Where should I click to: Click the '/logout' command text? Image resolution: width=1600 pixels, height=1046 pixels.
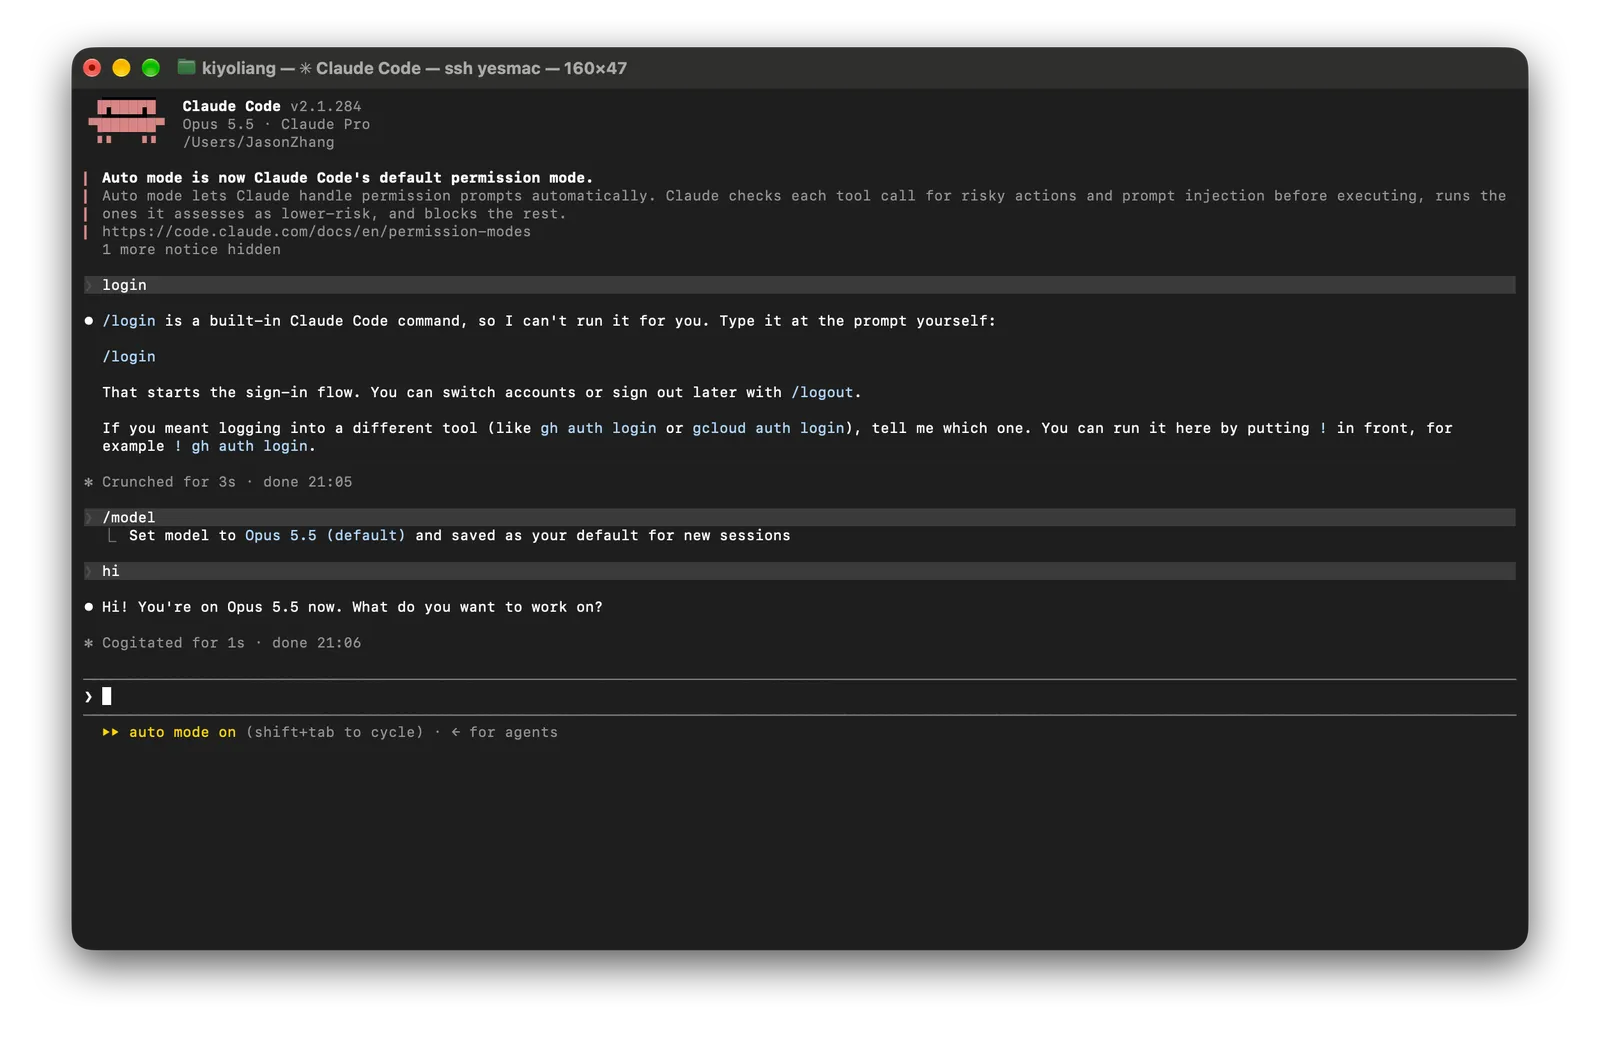click(822, 393)
